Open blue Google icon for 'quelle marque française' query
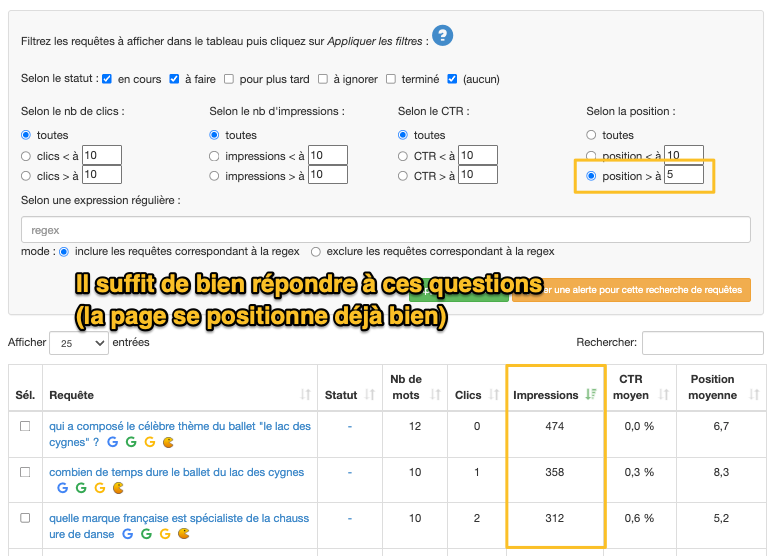This screenshot has width=775, height=556. [x=128, y=534]
